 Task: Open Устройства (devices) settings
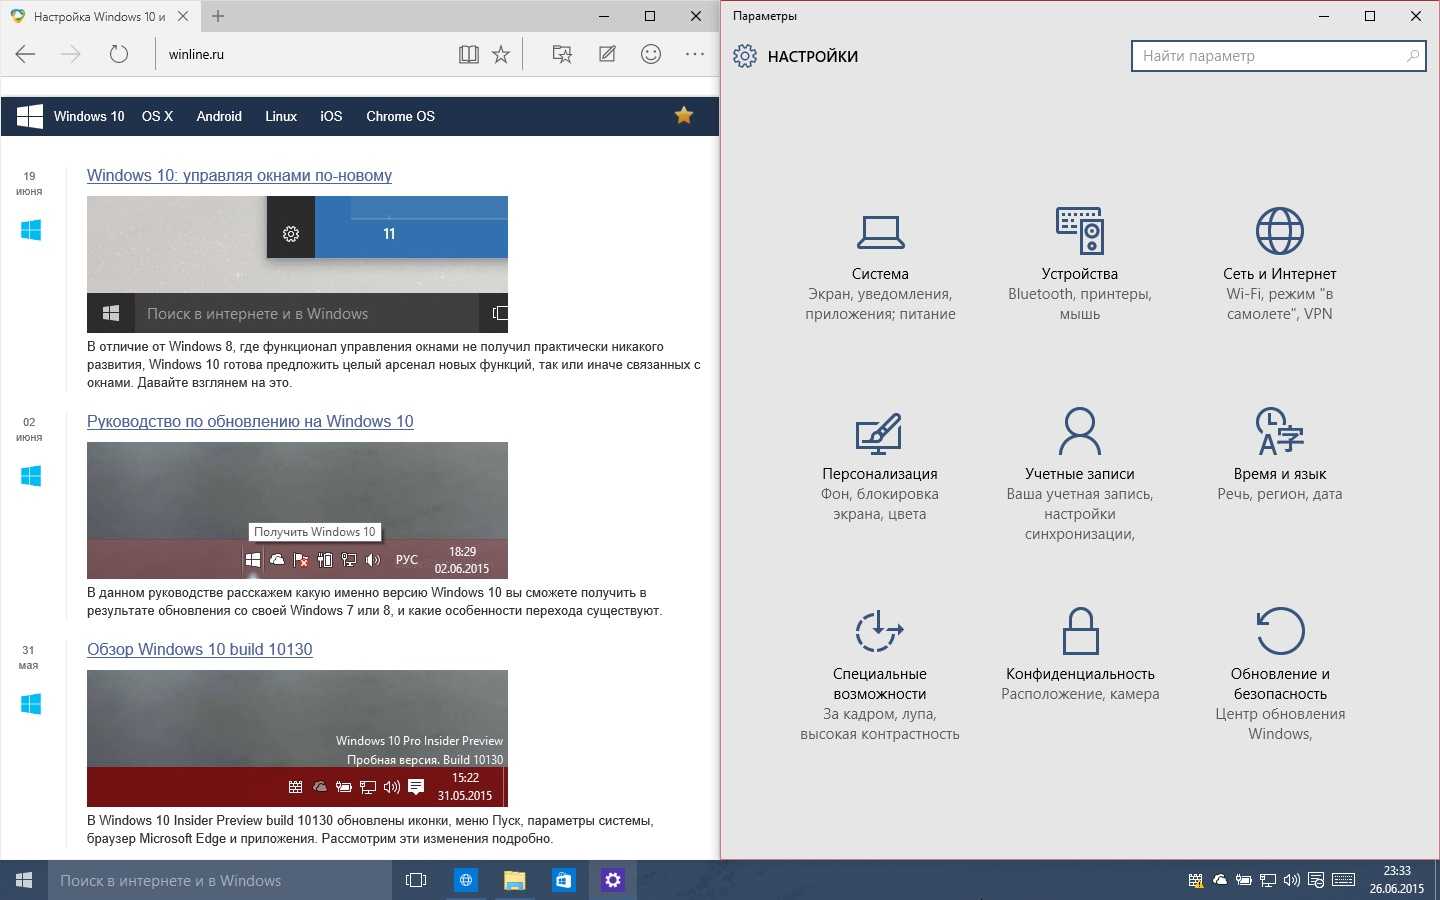[1079, 266]
